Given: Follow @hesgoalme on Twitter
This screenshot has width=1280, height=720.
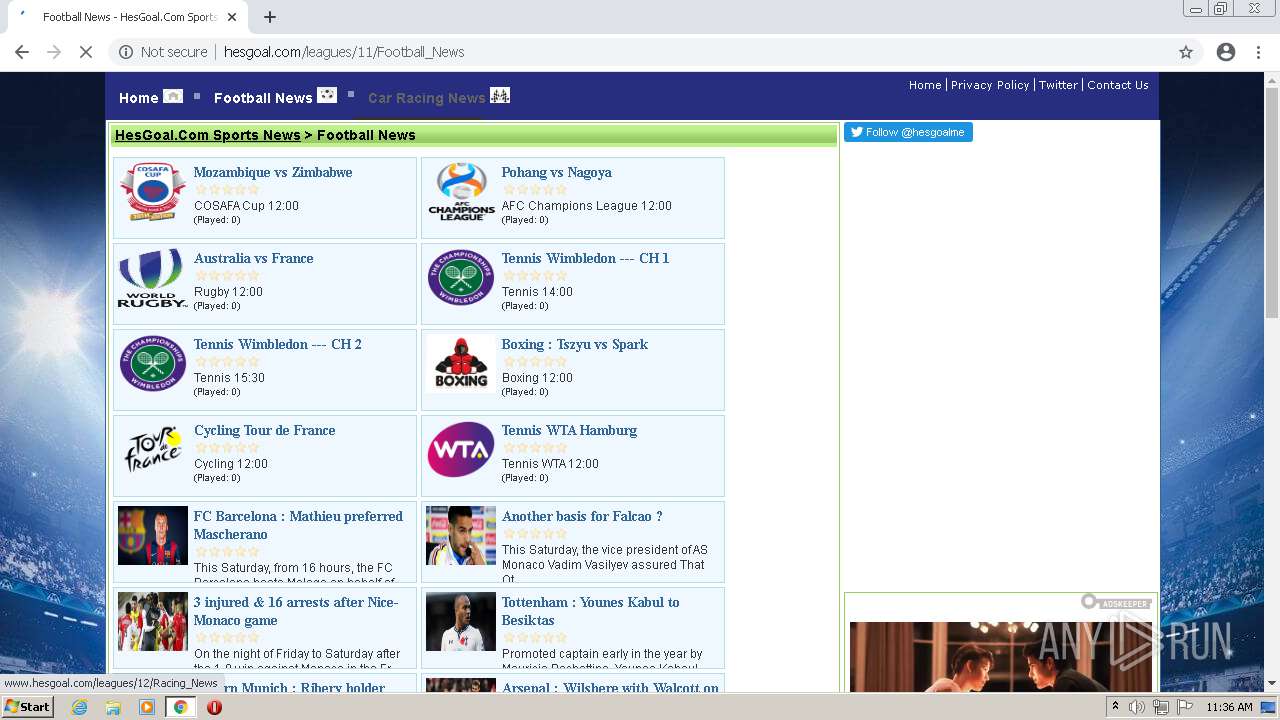Looking at the screenshot, I should click(x=908, y=132).
